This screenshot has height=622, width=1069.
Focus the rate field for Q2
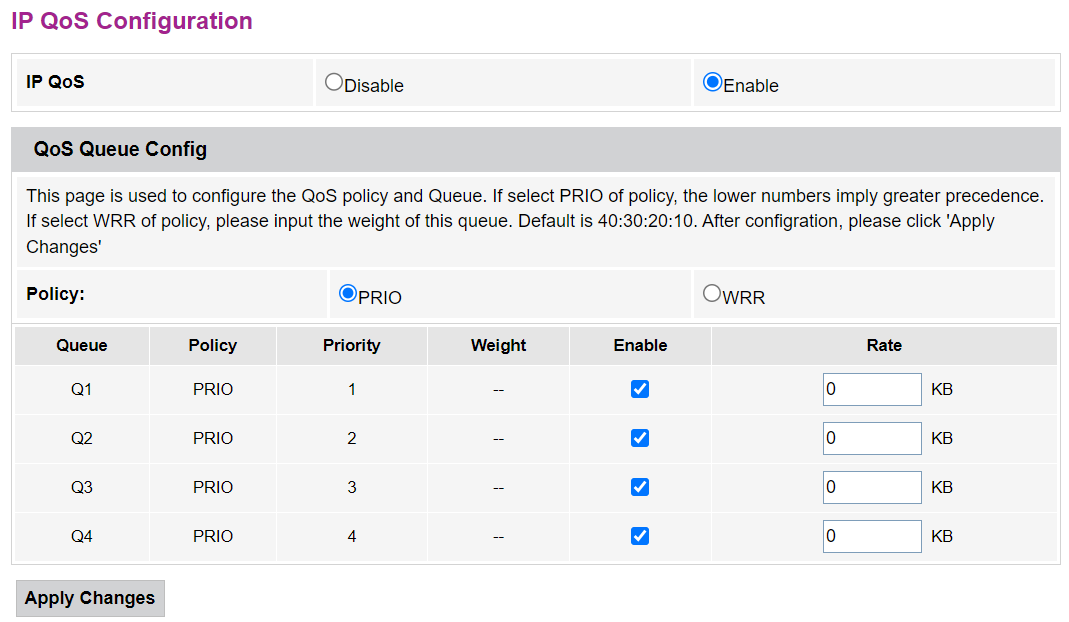coord(871,438)
